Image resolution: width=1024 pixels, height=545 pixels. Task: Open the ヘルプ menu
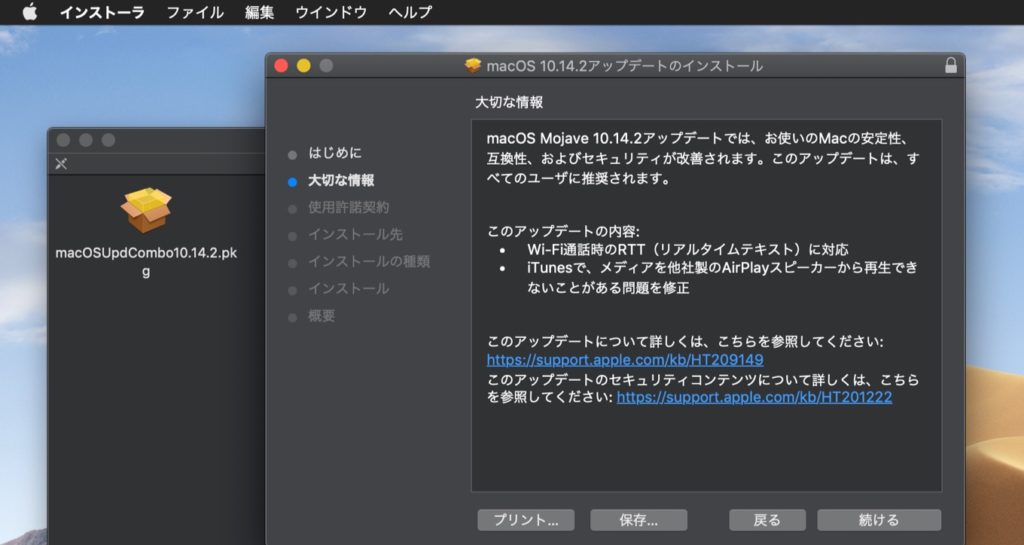410,13
